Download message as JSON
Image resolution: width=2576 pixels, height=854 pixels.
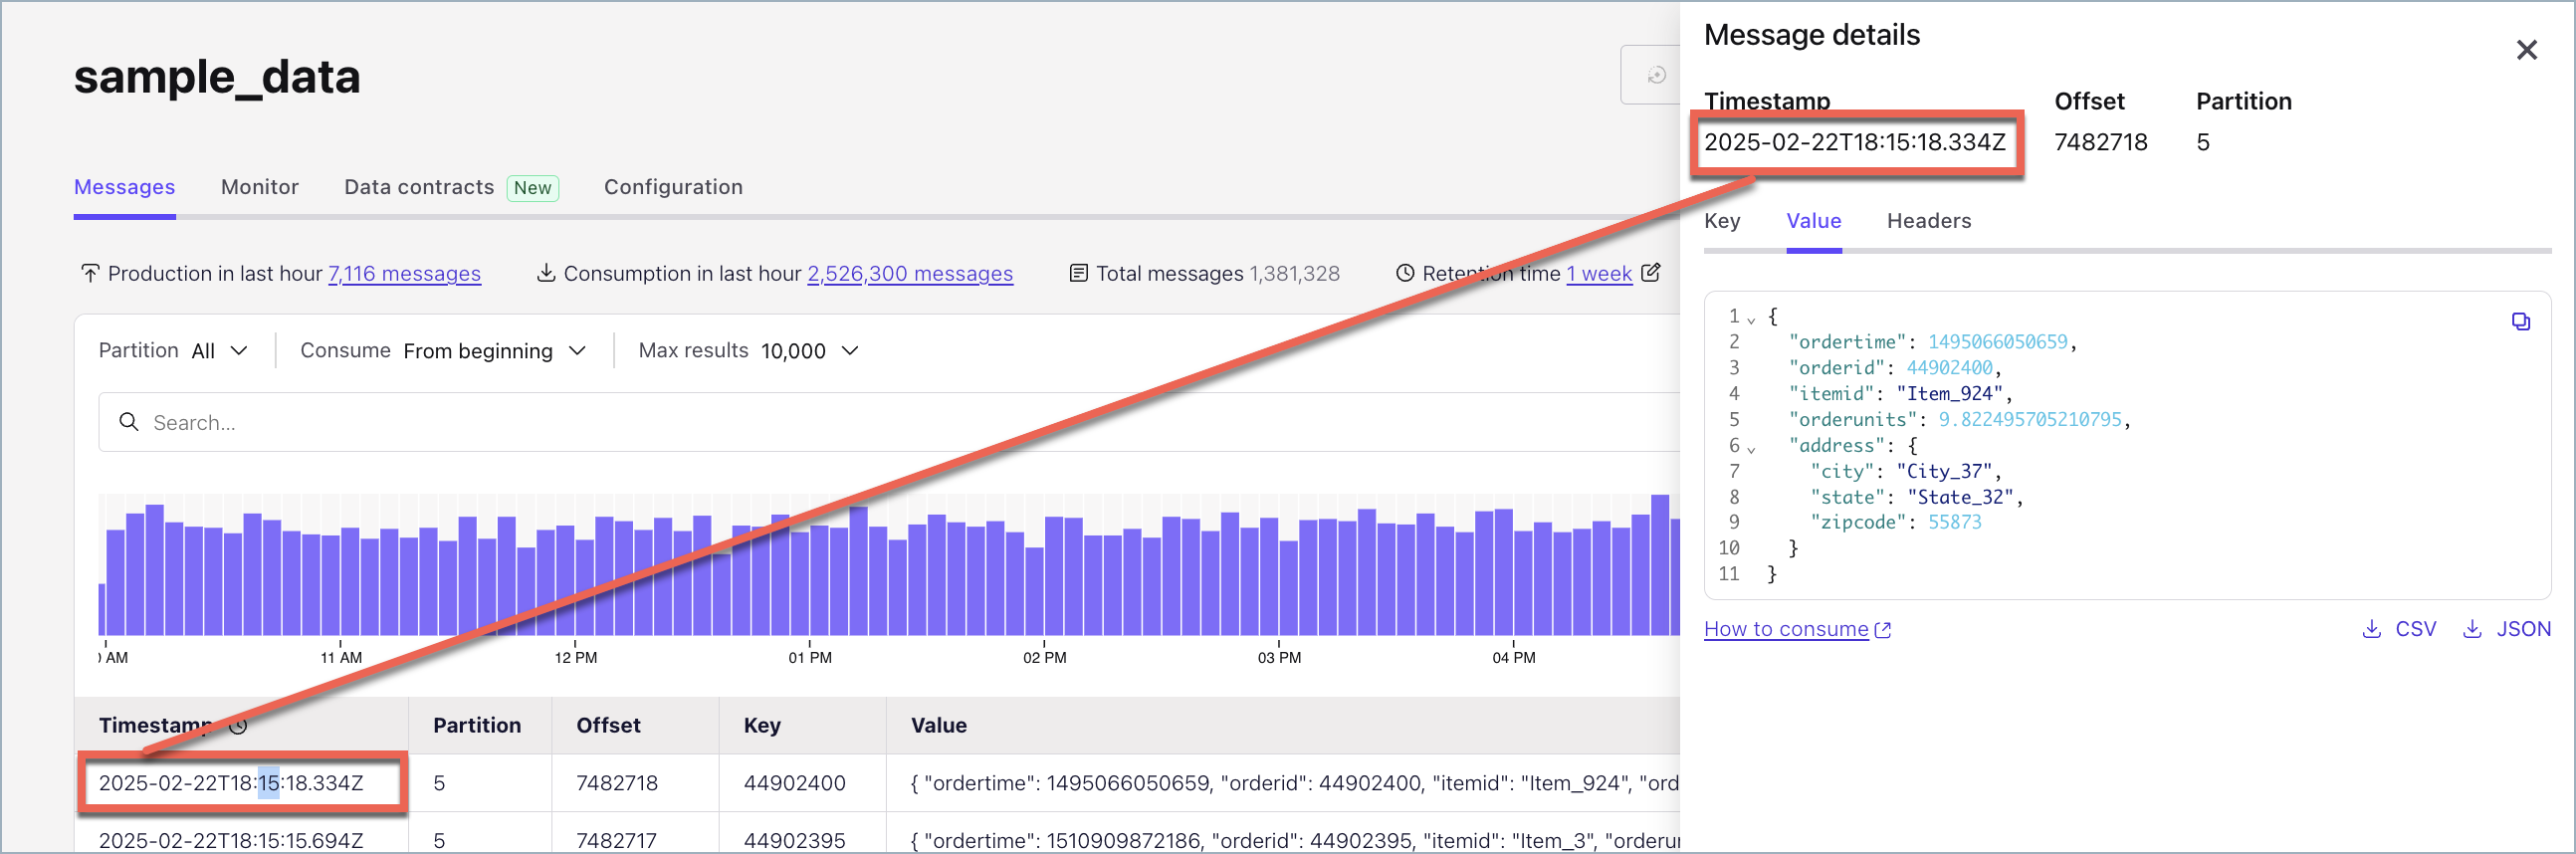(x=2506, y=629)
